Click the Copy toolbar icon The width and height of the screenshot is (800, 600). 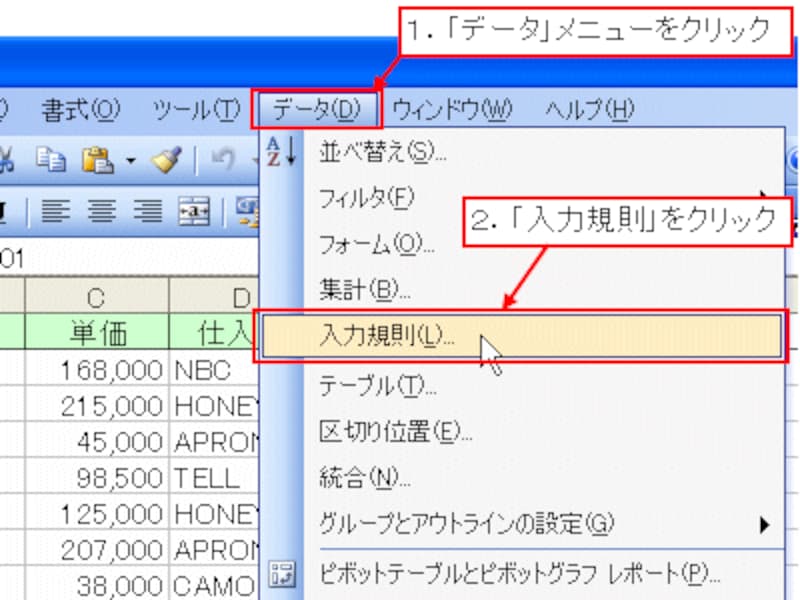(x=51, y=160)
